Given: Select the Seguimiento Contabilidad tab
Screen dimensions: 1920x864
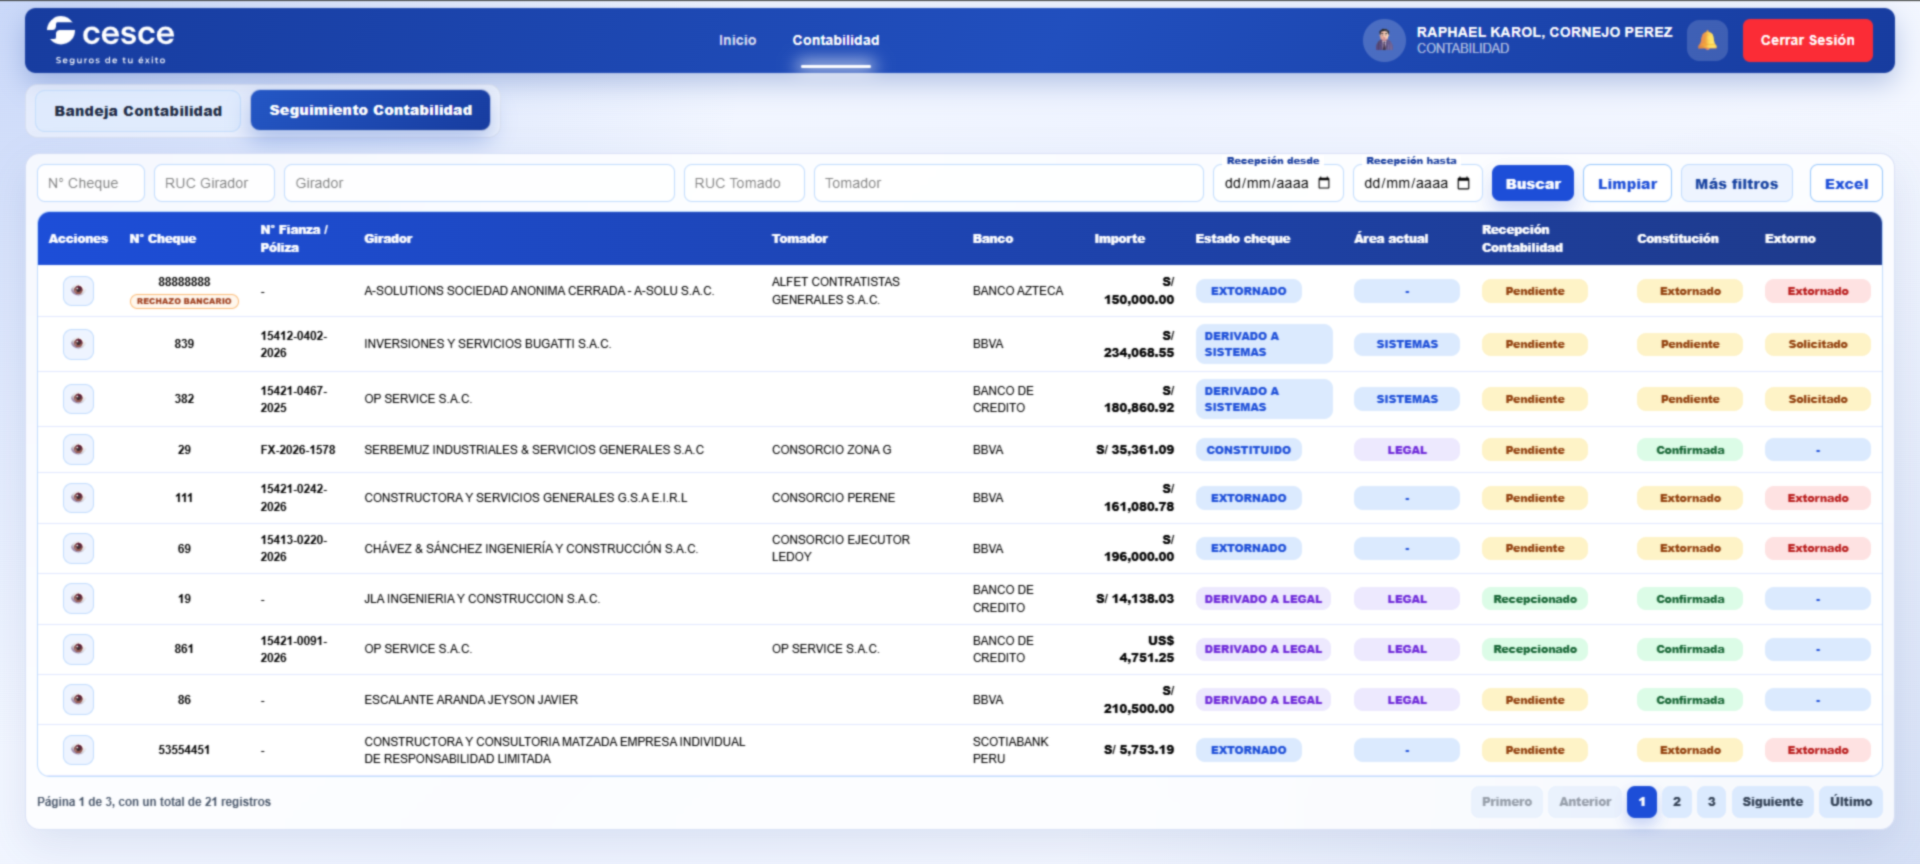Looking at the screenshot, I should 370,110.
